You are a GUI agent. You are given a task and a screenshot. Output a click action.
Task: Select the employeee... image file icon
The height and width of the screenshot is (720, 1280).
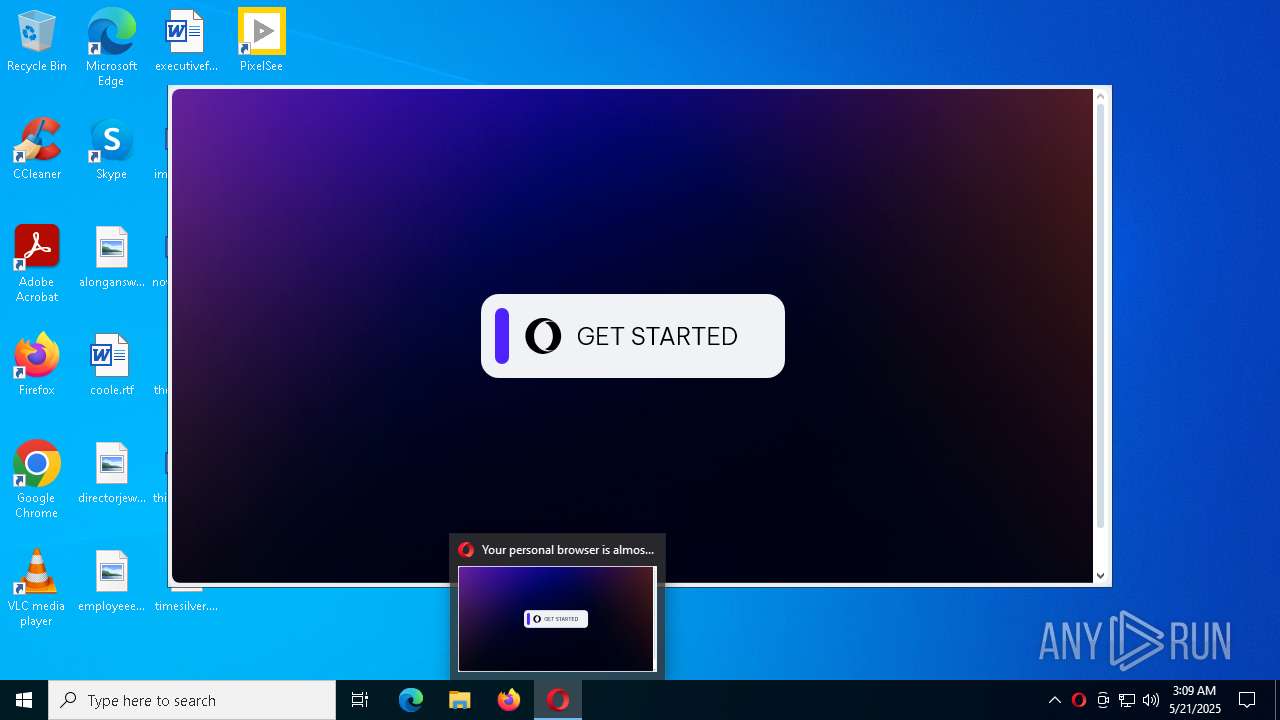click(x=111, y=581)
